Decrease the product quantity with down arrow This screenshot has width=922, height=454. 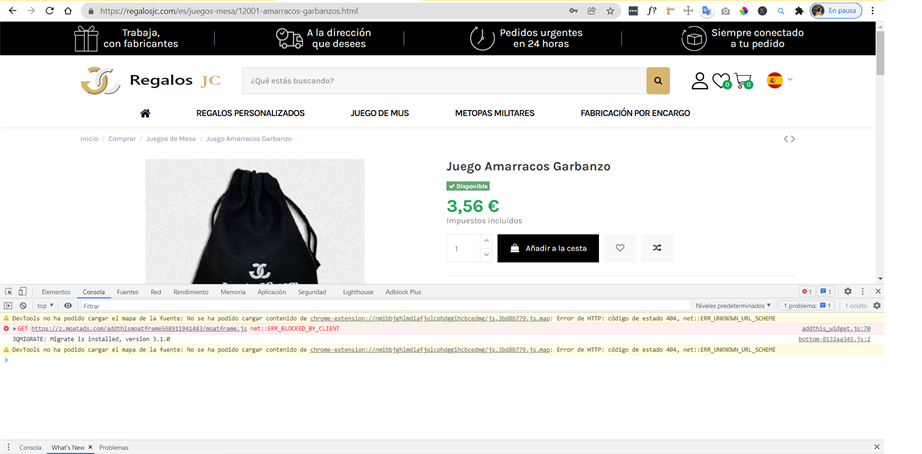[x=486, y=255]
